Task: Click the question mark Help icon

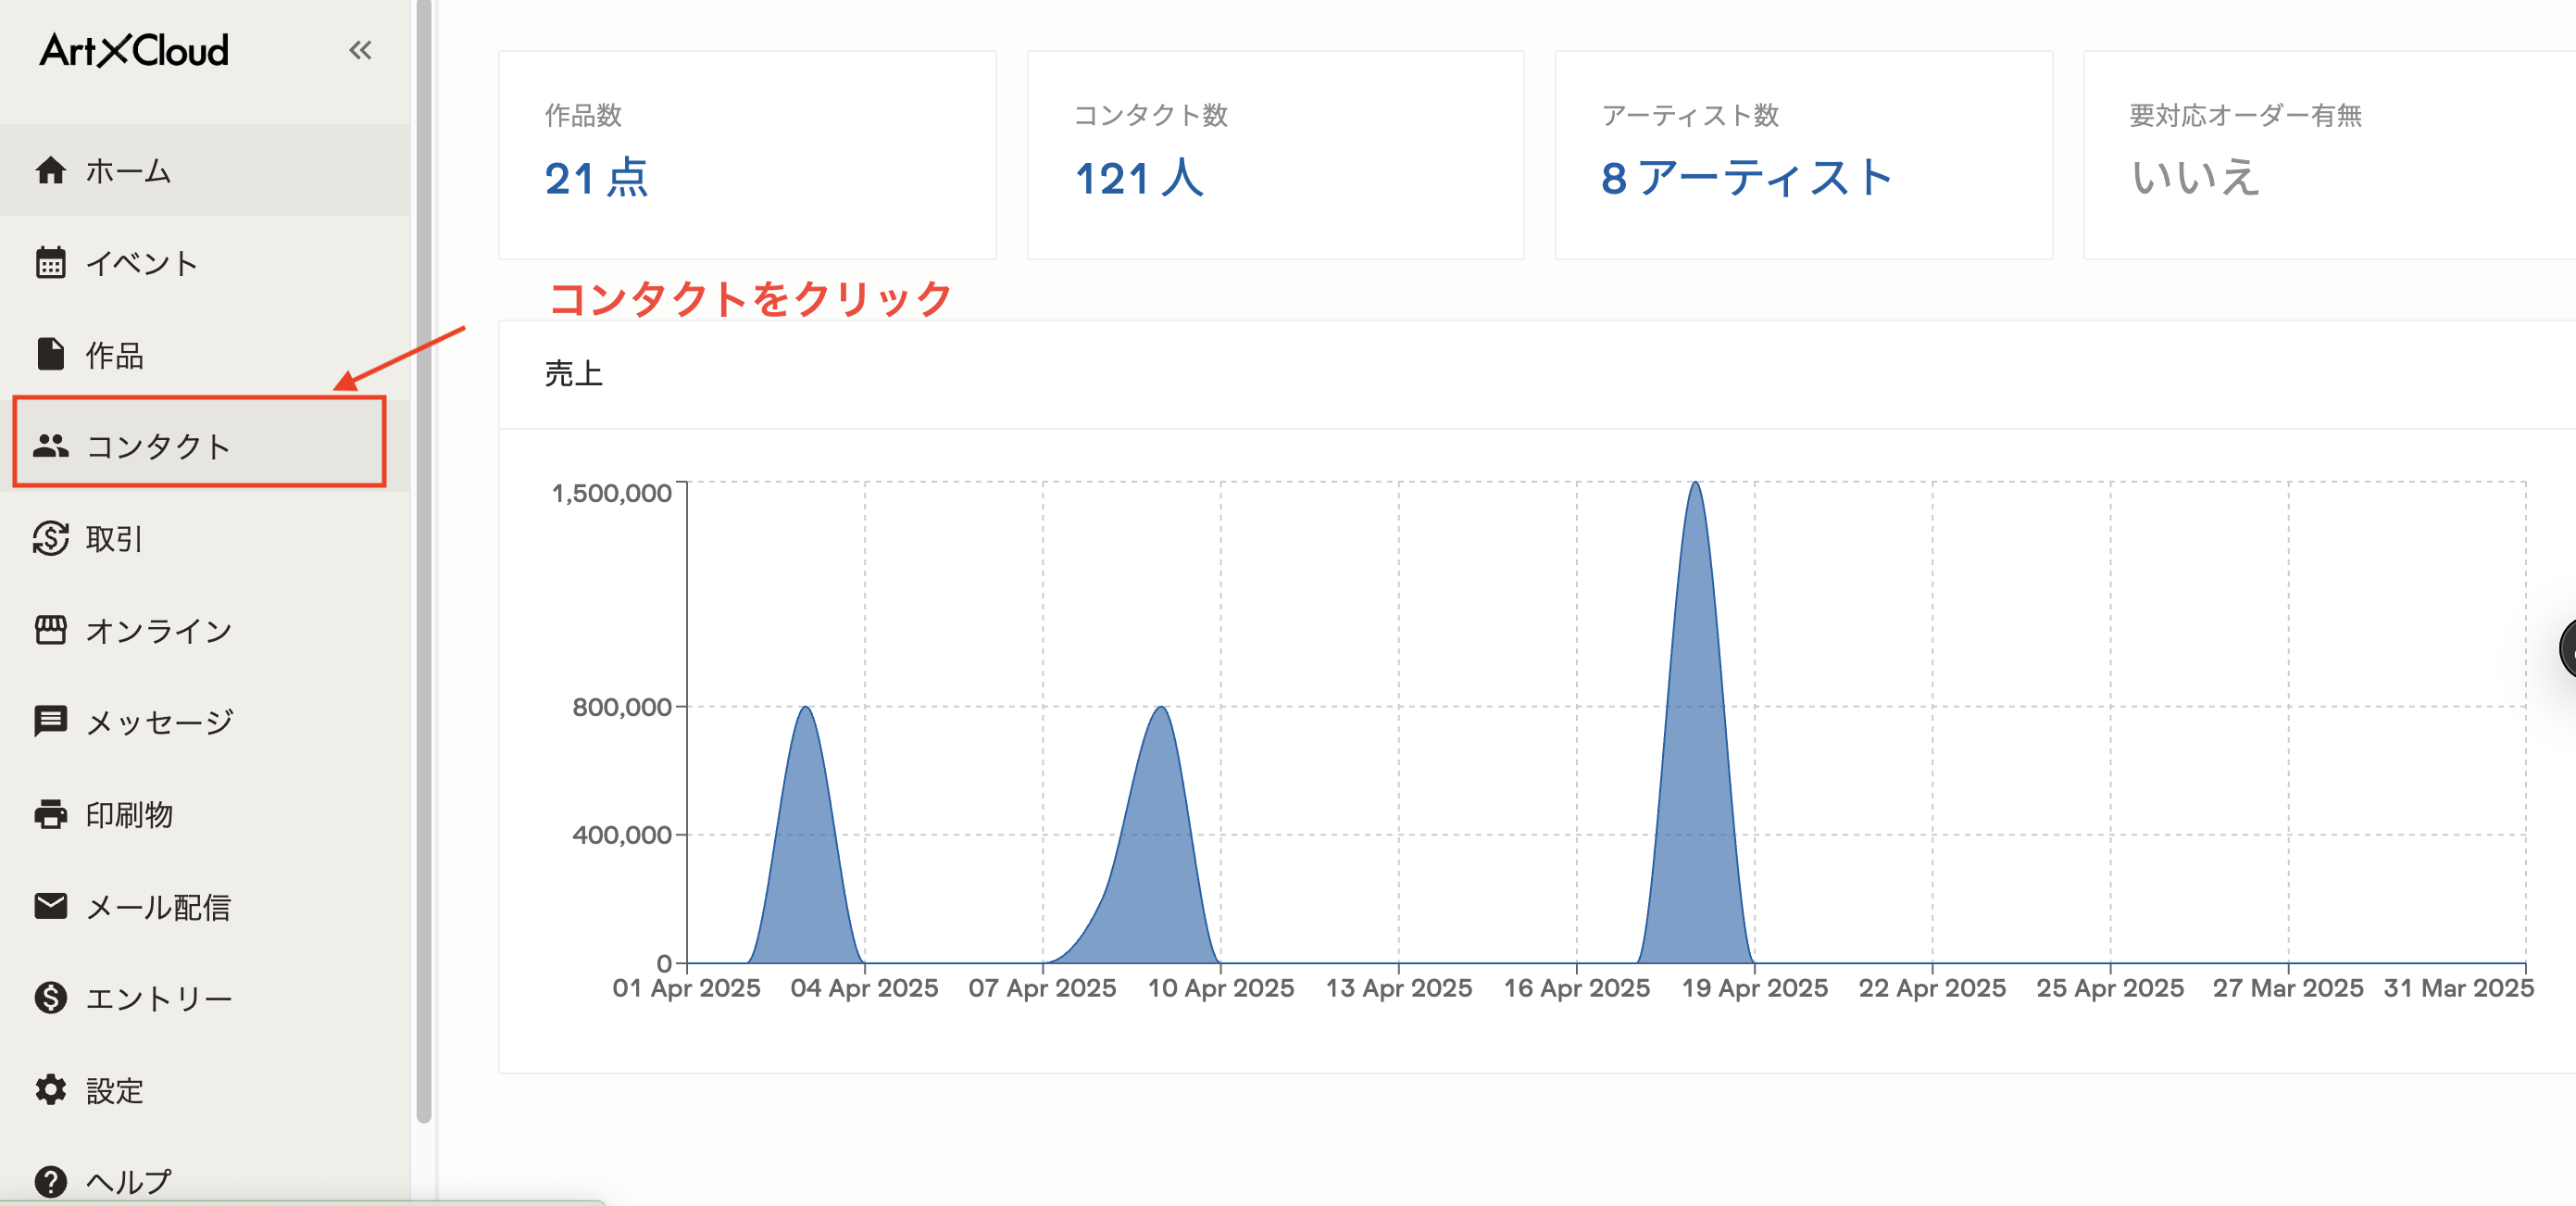Action: click(x=51, y=1182)
